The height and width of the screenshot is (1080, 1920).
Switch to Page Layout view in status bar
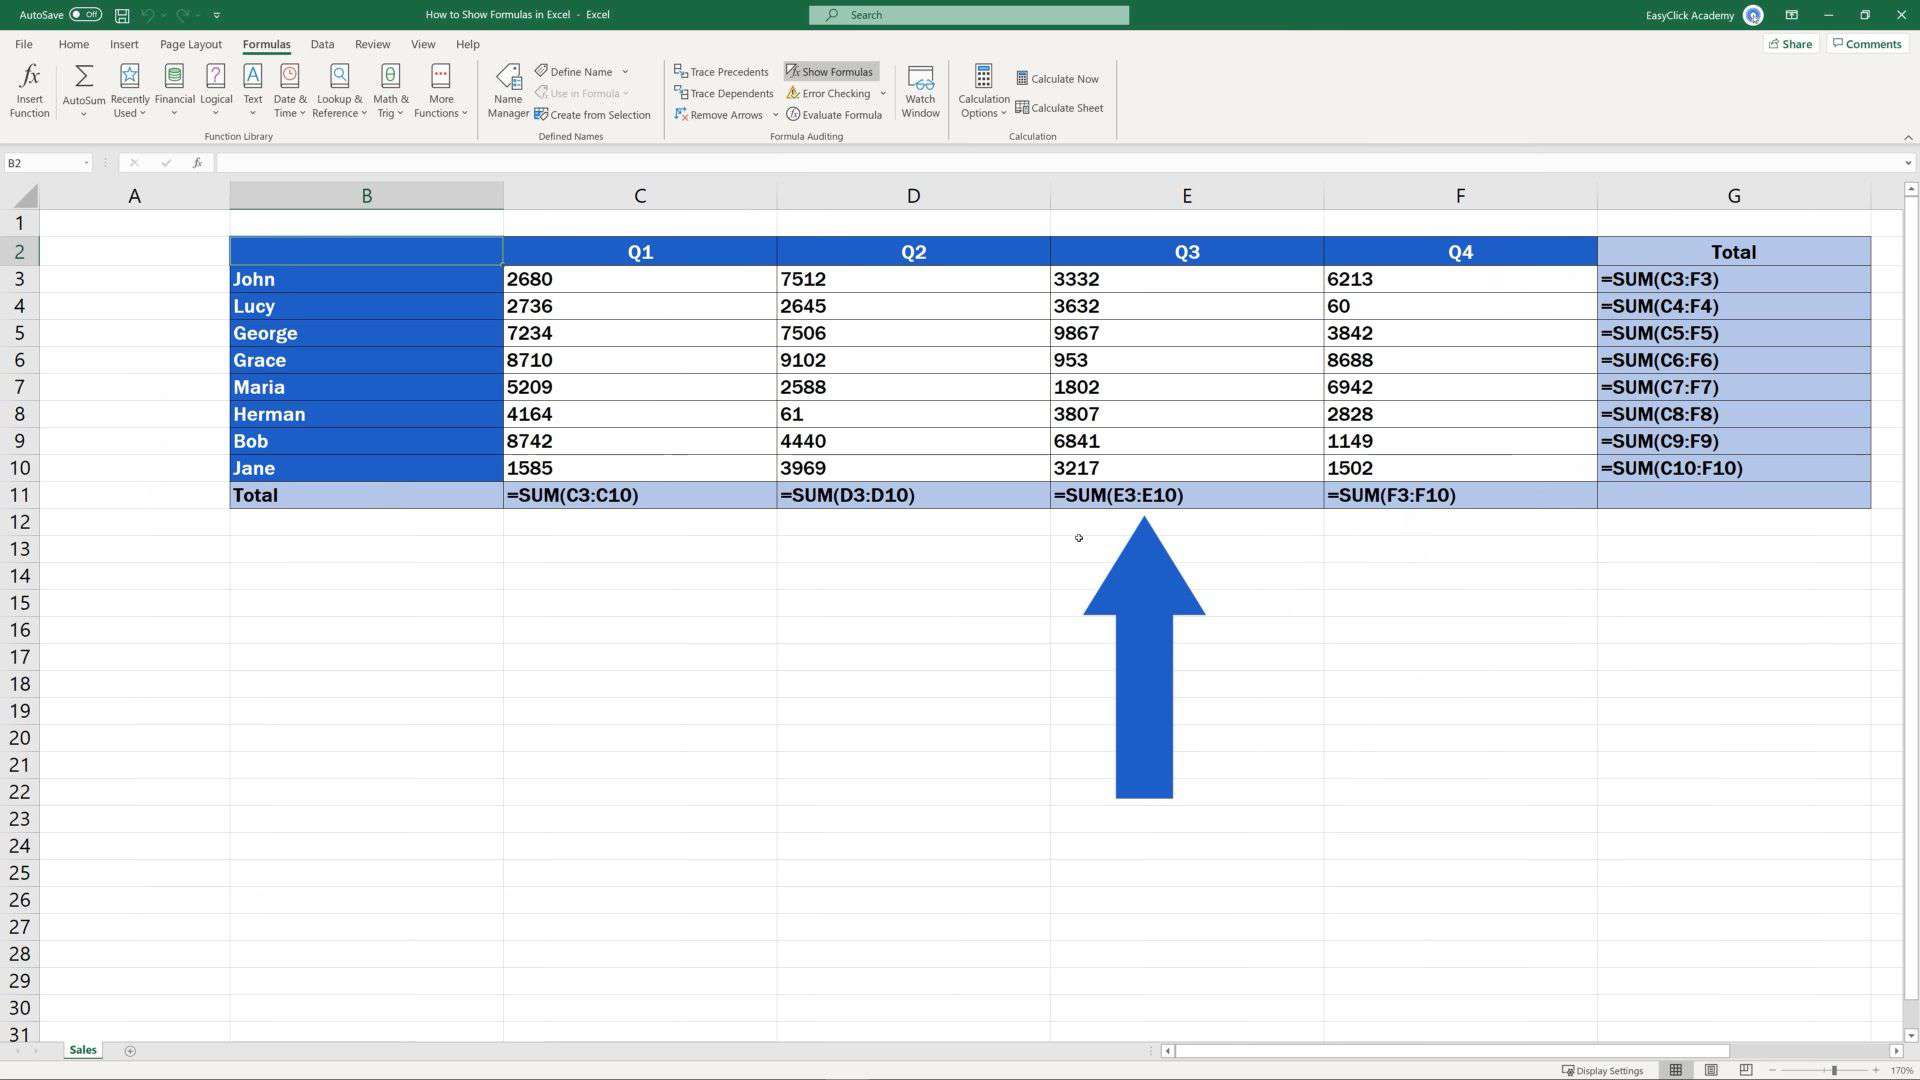[1711, 1070]
